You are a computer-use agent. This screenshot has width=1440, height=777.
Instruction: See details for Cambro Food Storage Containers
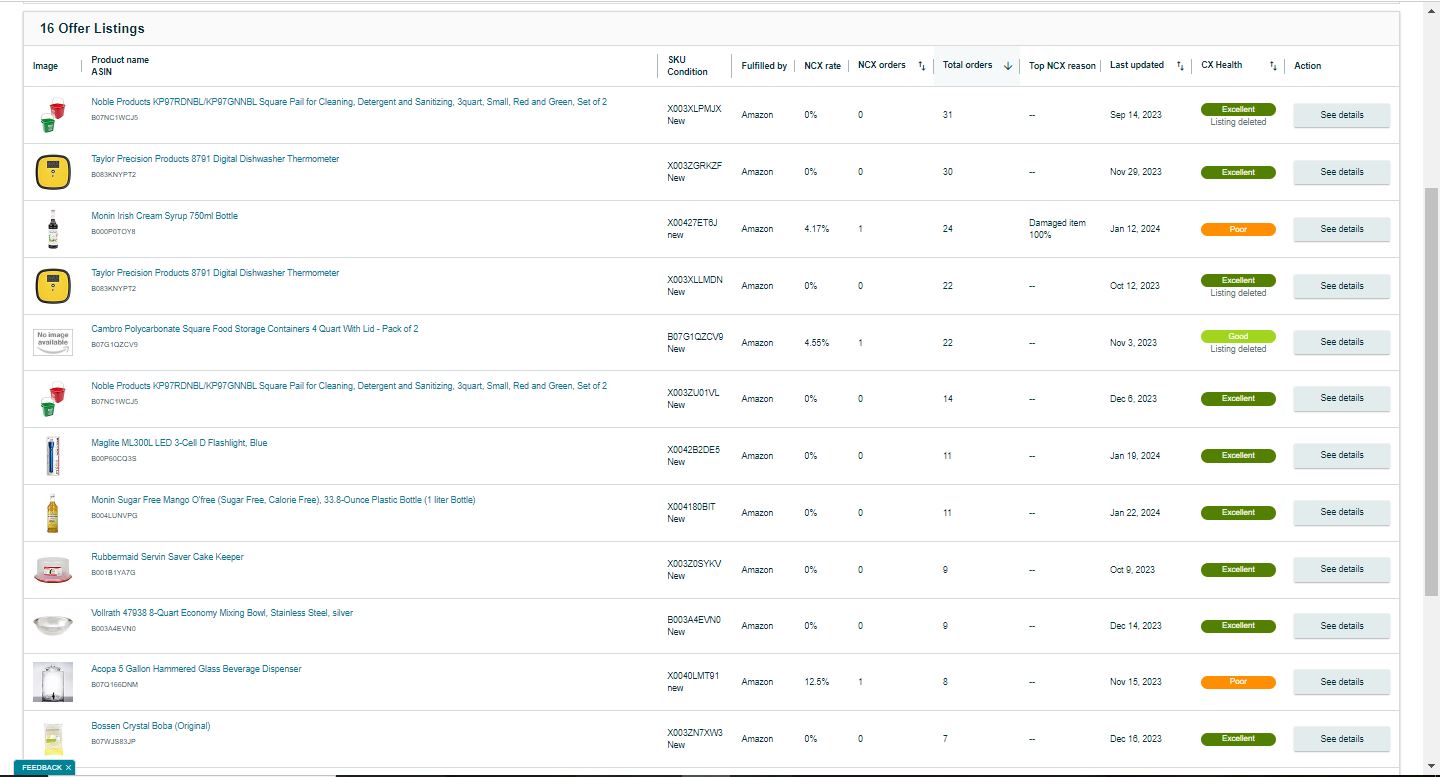click(1341, 342)
